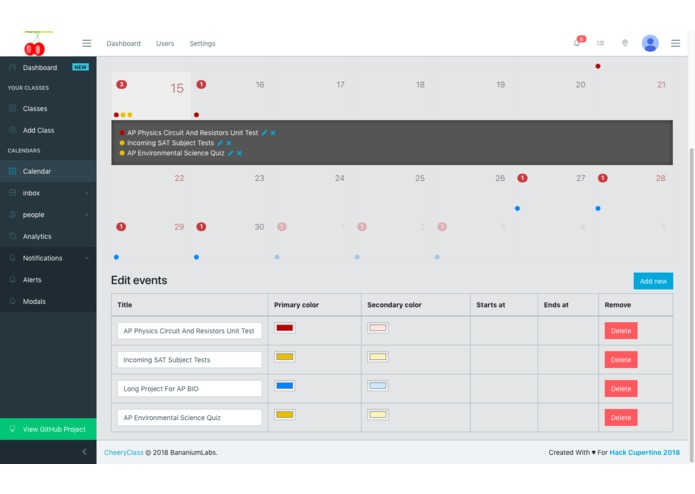Delete the Incoming SAT Subject Tests row
The image size is (695, 494).
click(x=621, y=360)
